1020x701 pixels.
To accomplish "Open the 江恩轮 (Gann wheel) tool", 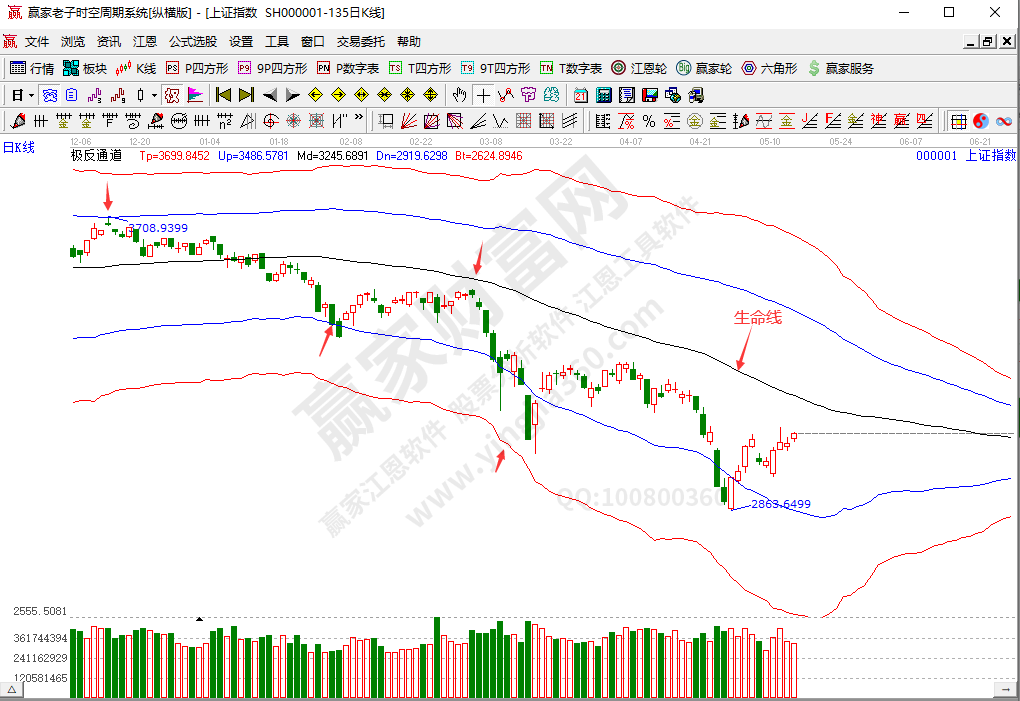I will tap(639, 68).
